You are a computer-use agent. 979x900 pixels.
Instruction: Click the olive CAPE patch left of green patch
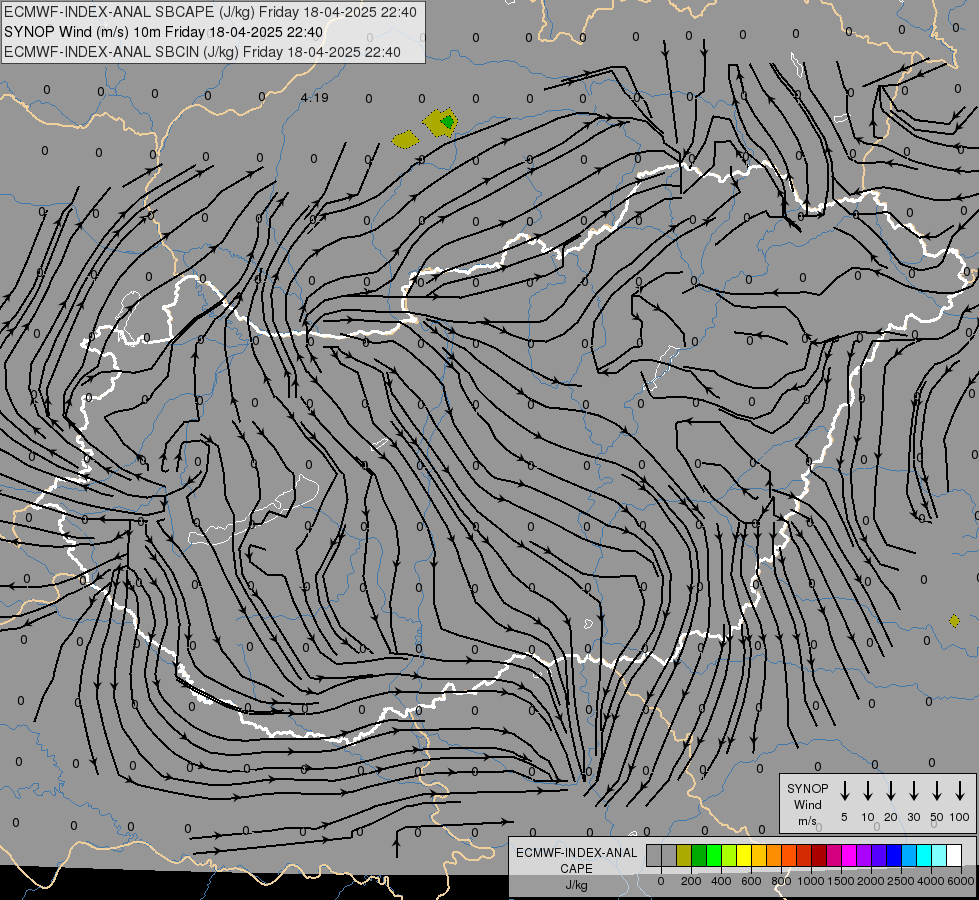point(405,139)
